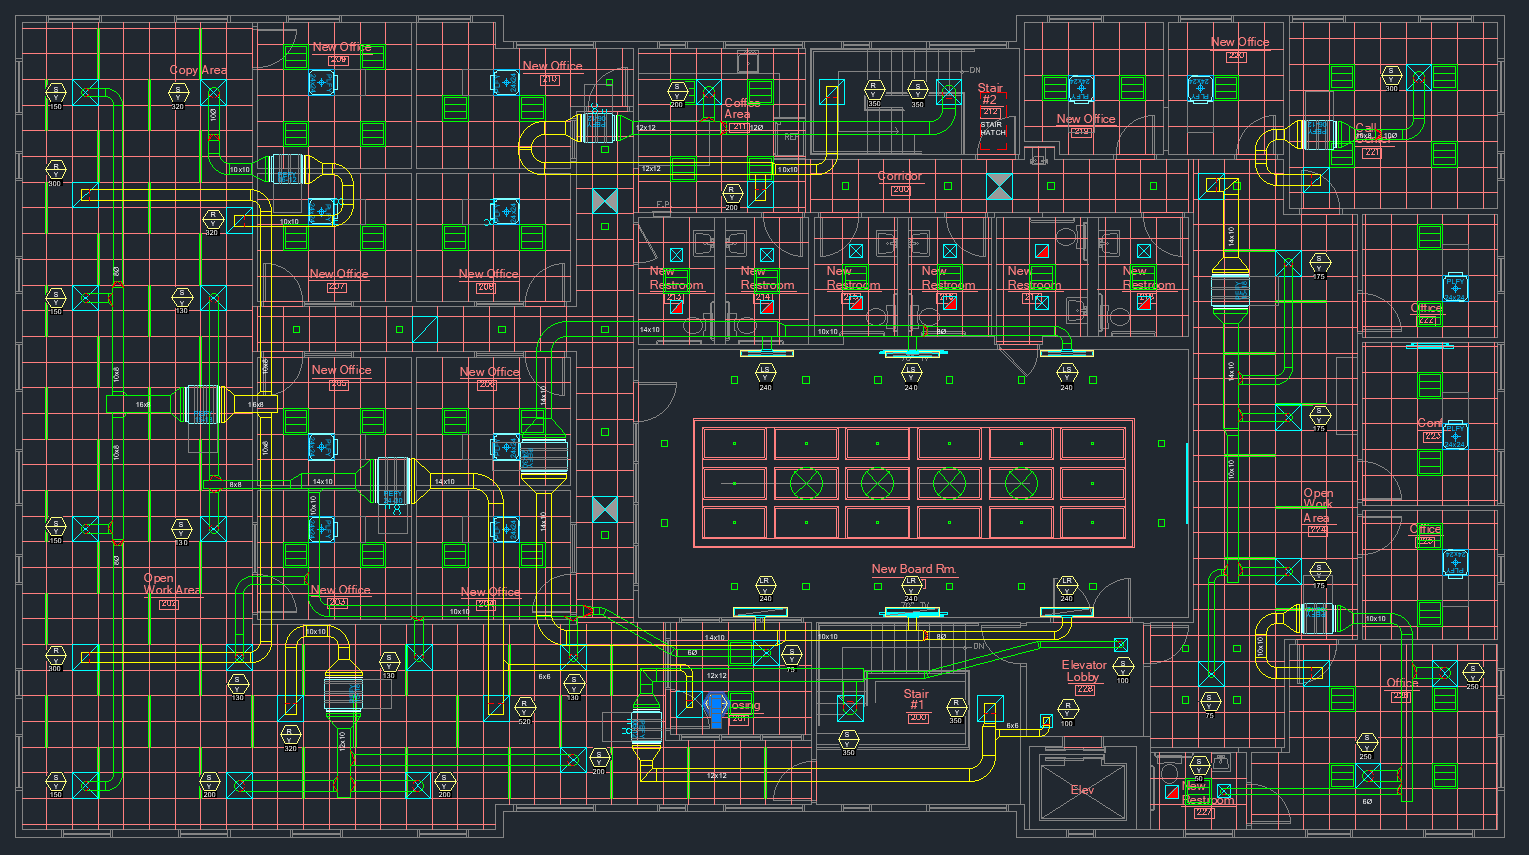Select the supply diffuser symbol in the Coffee Area

[x=709, y=92]
